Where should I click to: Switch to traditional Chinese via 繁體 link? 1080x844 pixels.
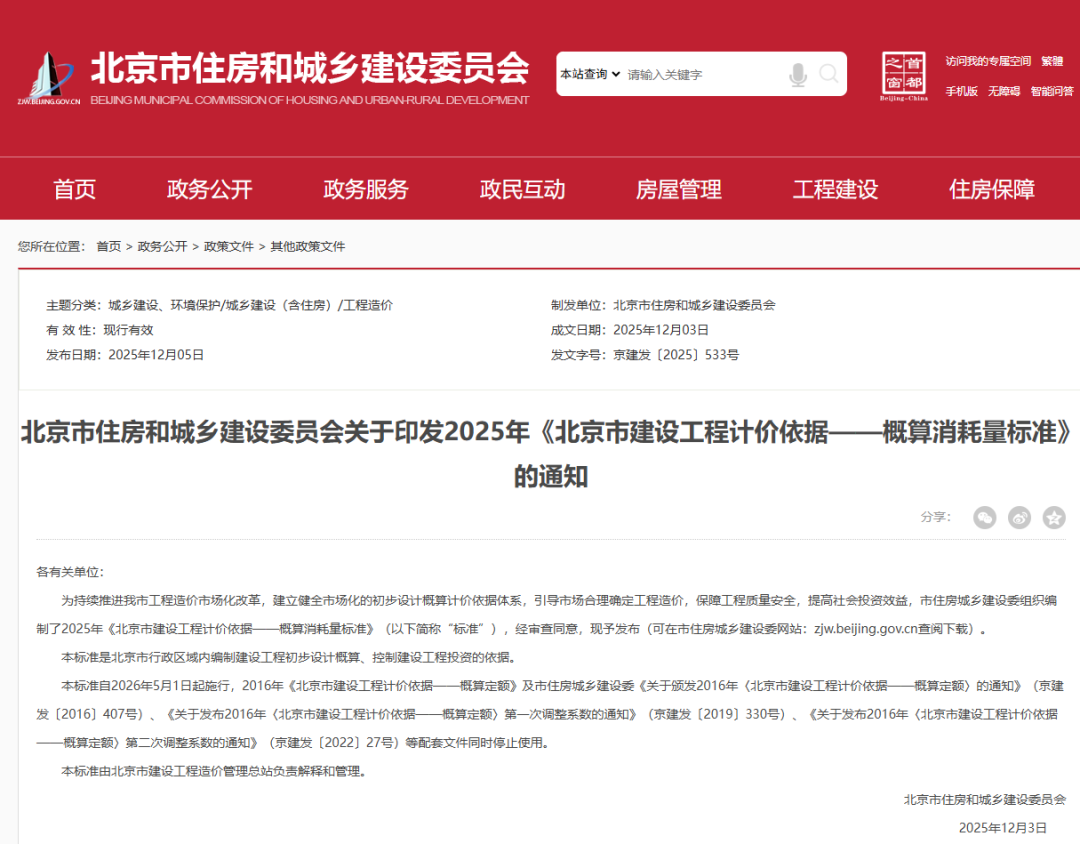point(1052,61)
